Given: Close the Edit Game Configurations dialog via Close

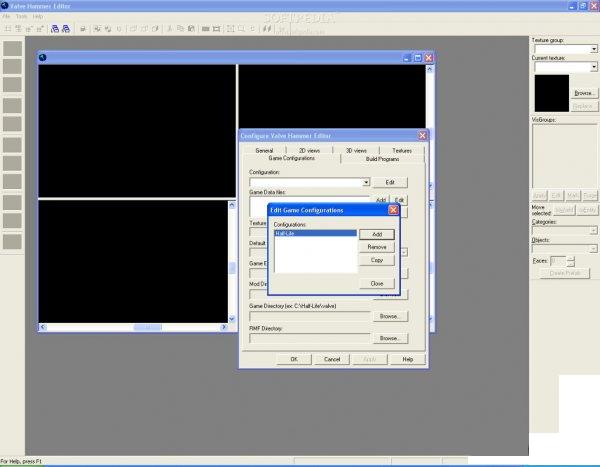Looking at the screenshot, I should point(377,284).
